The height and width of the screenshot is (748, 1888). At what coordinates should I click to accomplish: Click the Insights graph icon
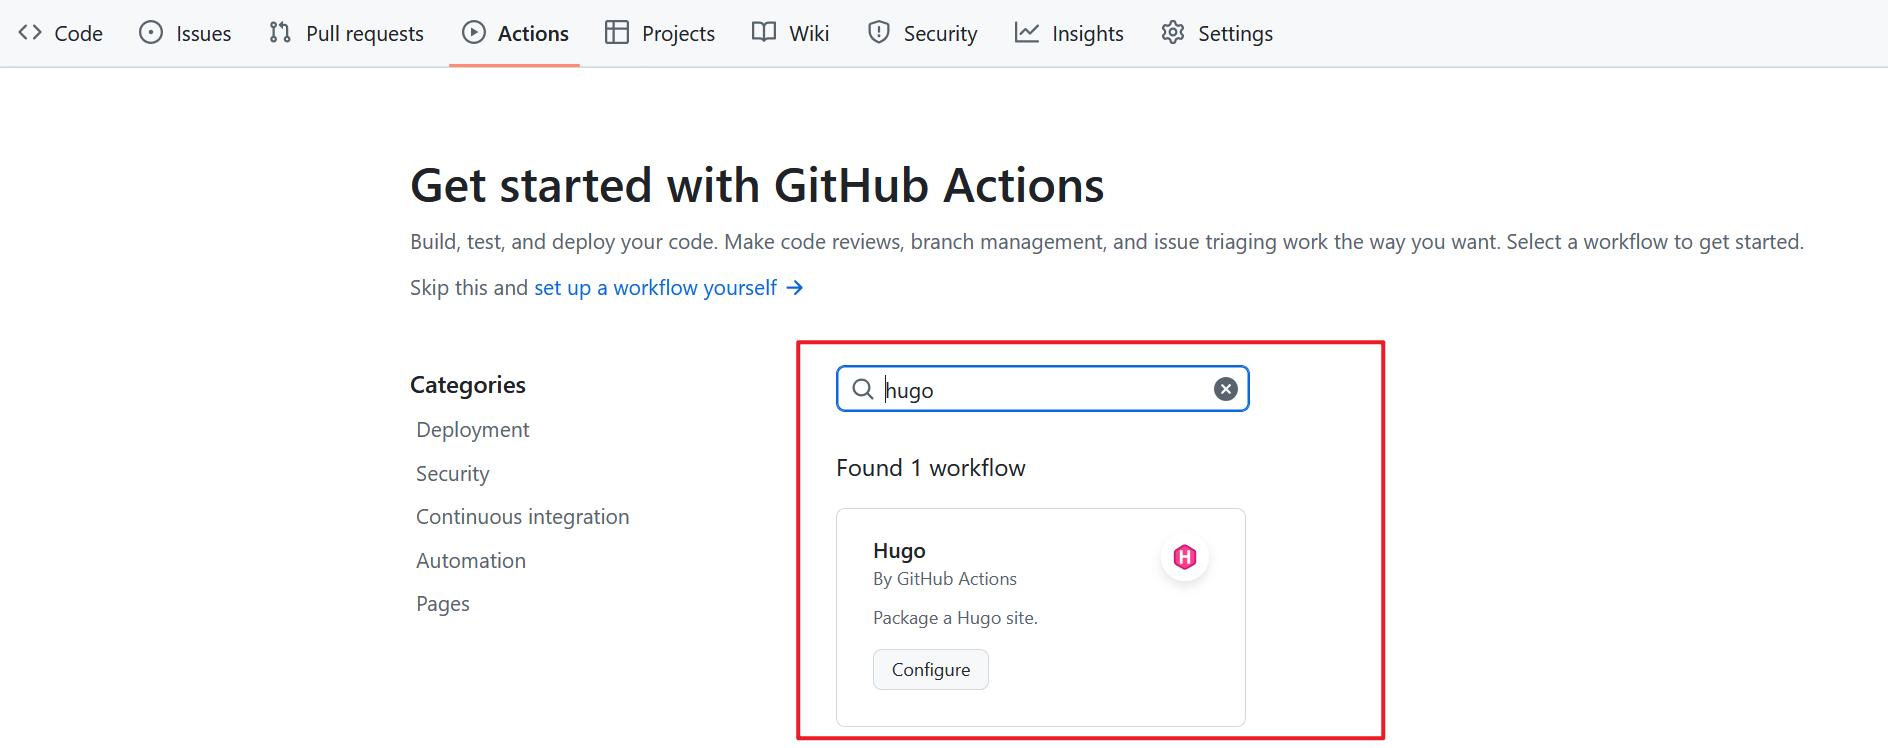point(1027,32)
